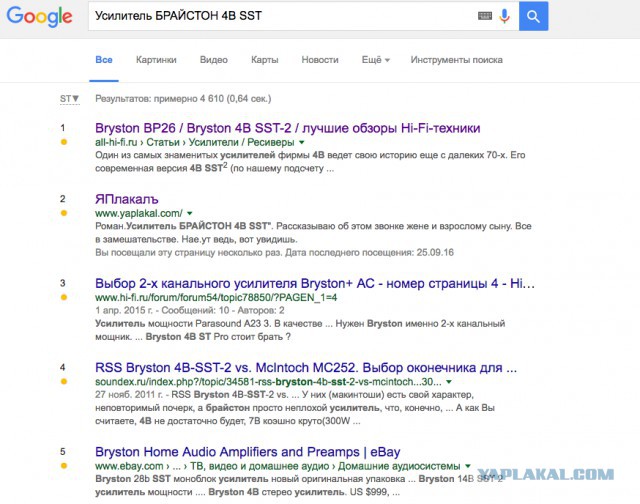The height and width of the screenshot is (504, 640).
Task: Click yellow dot indicator of result 2
Action: (x=64, y=213)
